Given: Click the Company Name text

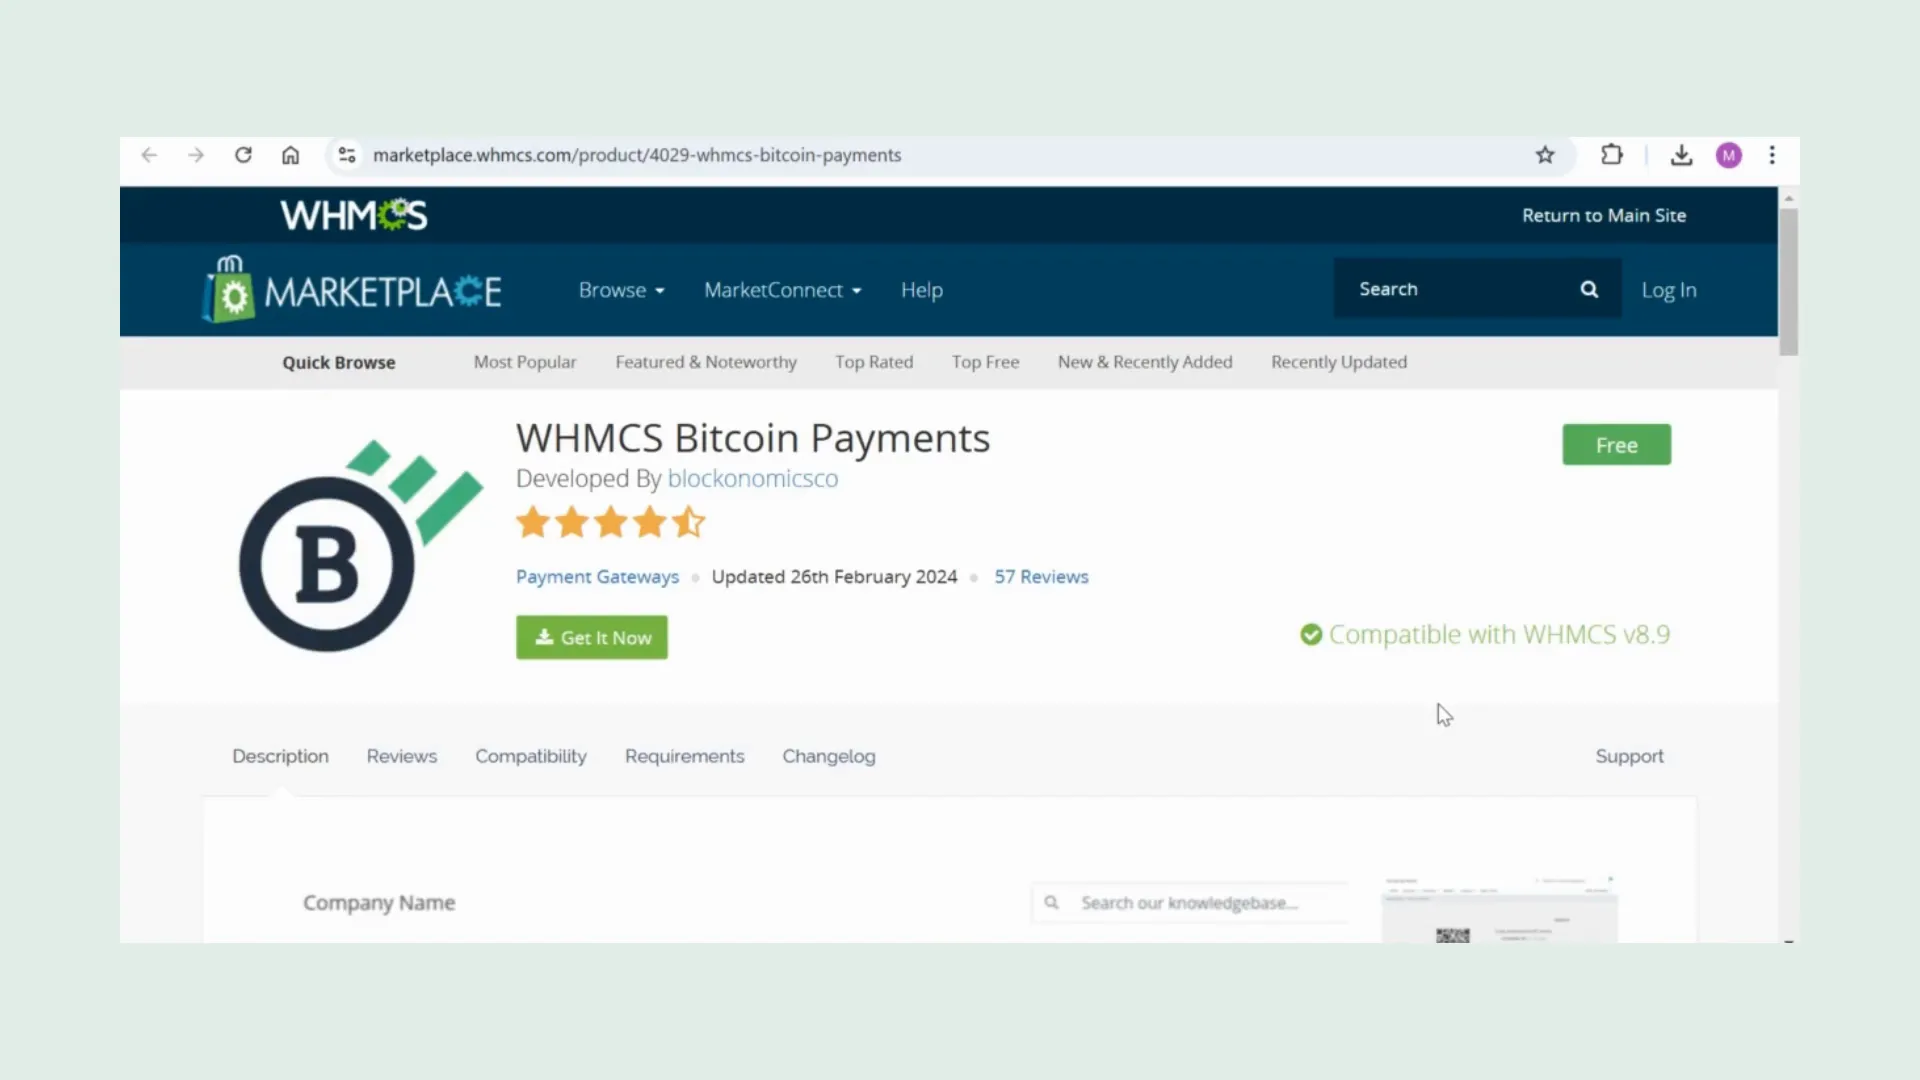Looking at the screenshot, I should coord(379,903).
